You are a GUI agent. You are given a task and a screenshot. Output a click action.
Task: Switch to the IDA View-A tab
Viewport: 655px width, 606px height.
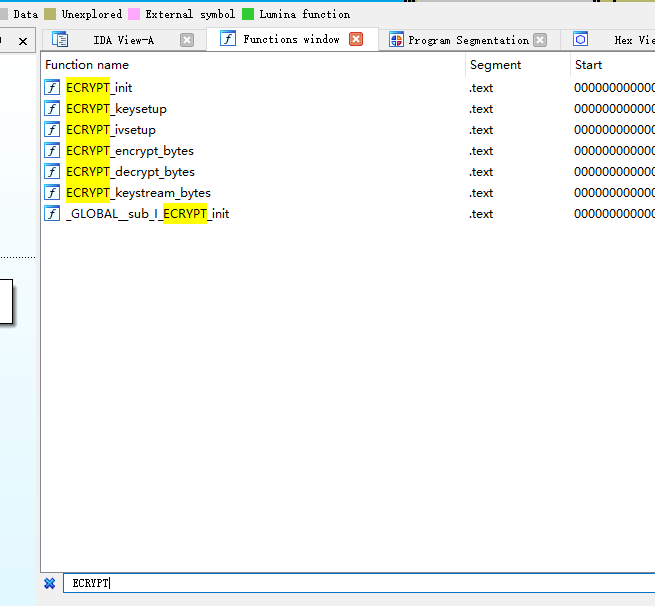click(x=124, y=40)
